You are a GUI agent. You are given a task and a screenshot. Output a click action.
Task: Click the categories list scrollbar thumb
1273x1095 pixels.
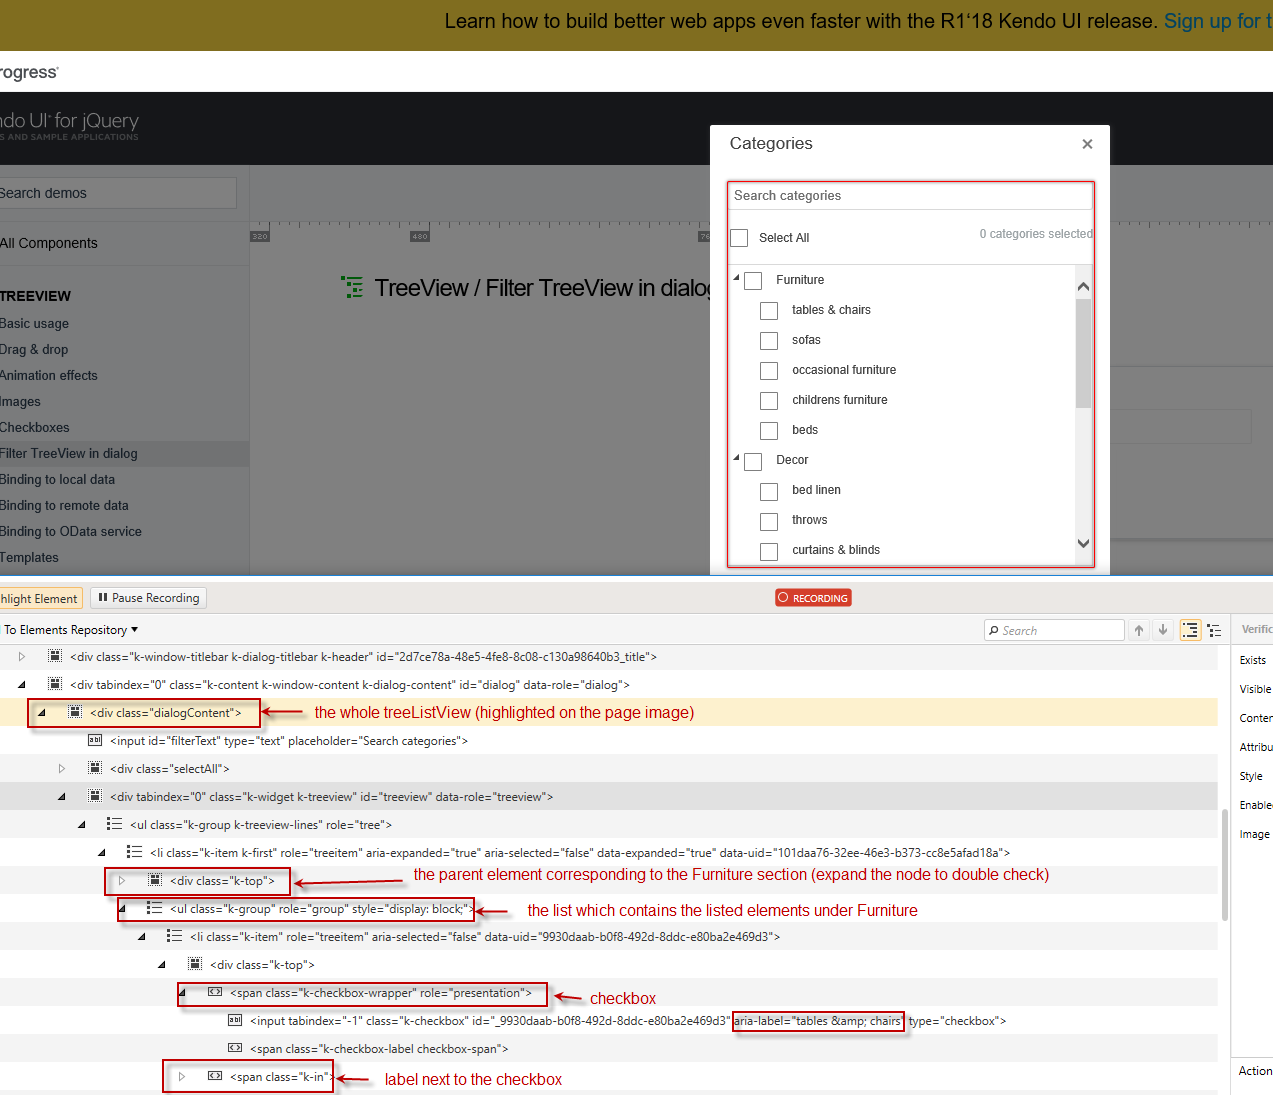click(x=1083, y=353)
